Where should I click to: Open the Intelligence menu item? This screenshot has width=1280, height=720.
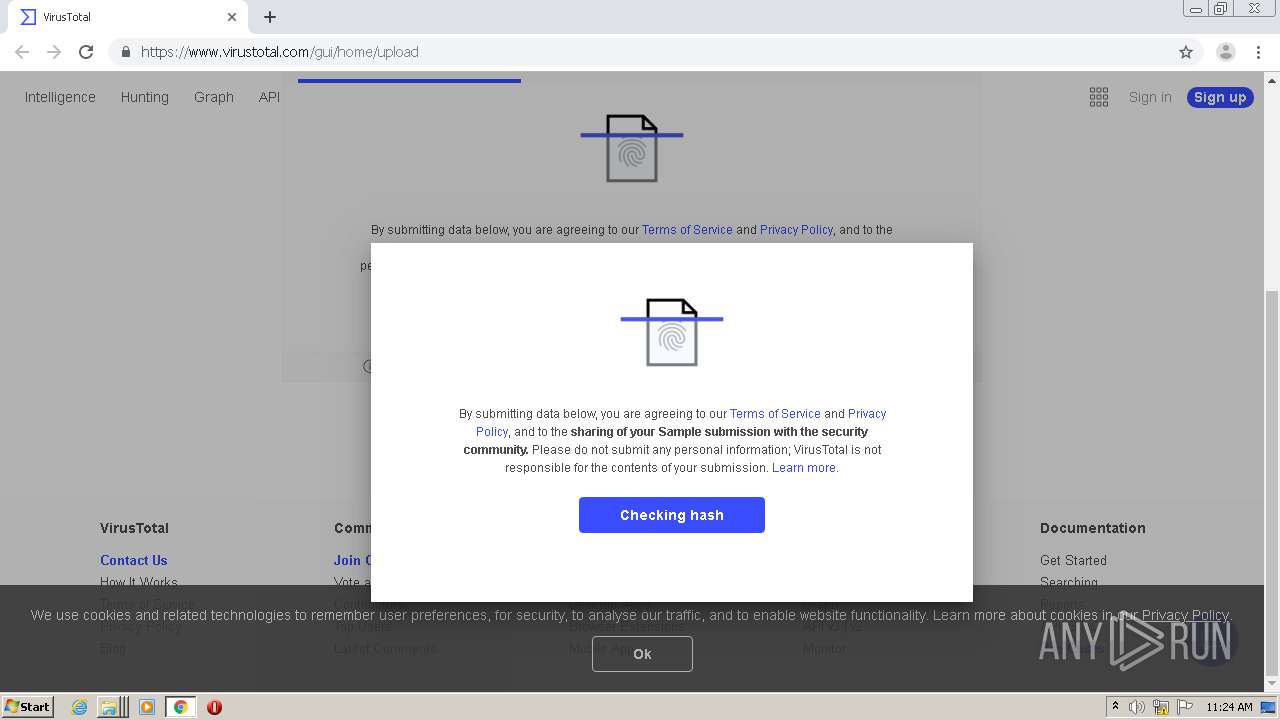click(x=60, y=97)
